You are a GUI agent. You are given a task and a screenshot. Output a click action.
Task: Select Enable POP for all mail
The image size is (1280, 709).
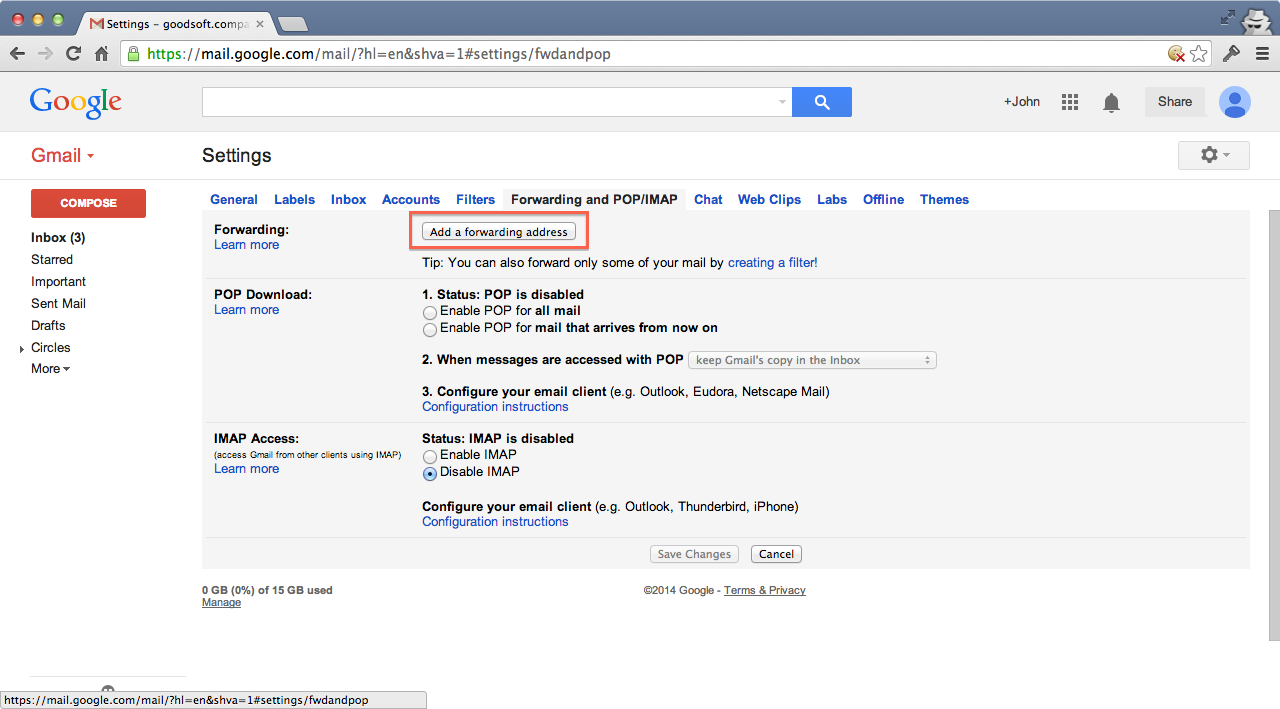430,312
